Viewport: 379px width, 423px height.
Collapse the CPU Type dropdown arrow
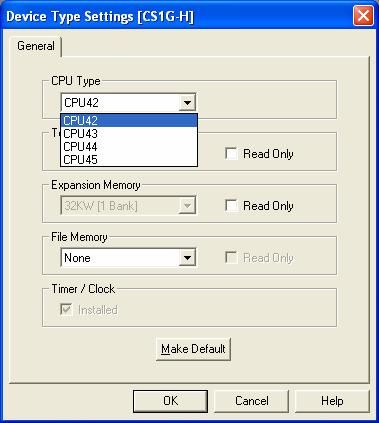point(187,103)
